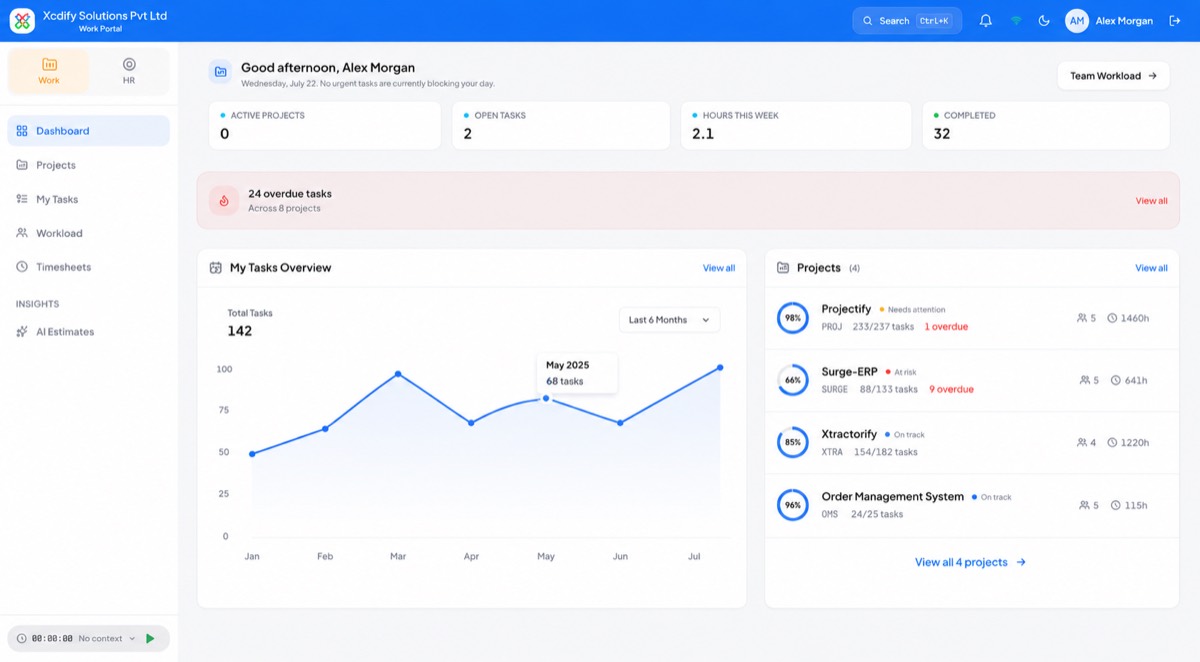Click the members icon on the Projectify row
The height and width of the screenshot is (662, 1200).
[1082, 318]
